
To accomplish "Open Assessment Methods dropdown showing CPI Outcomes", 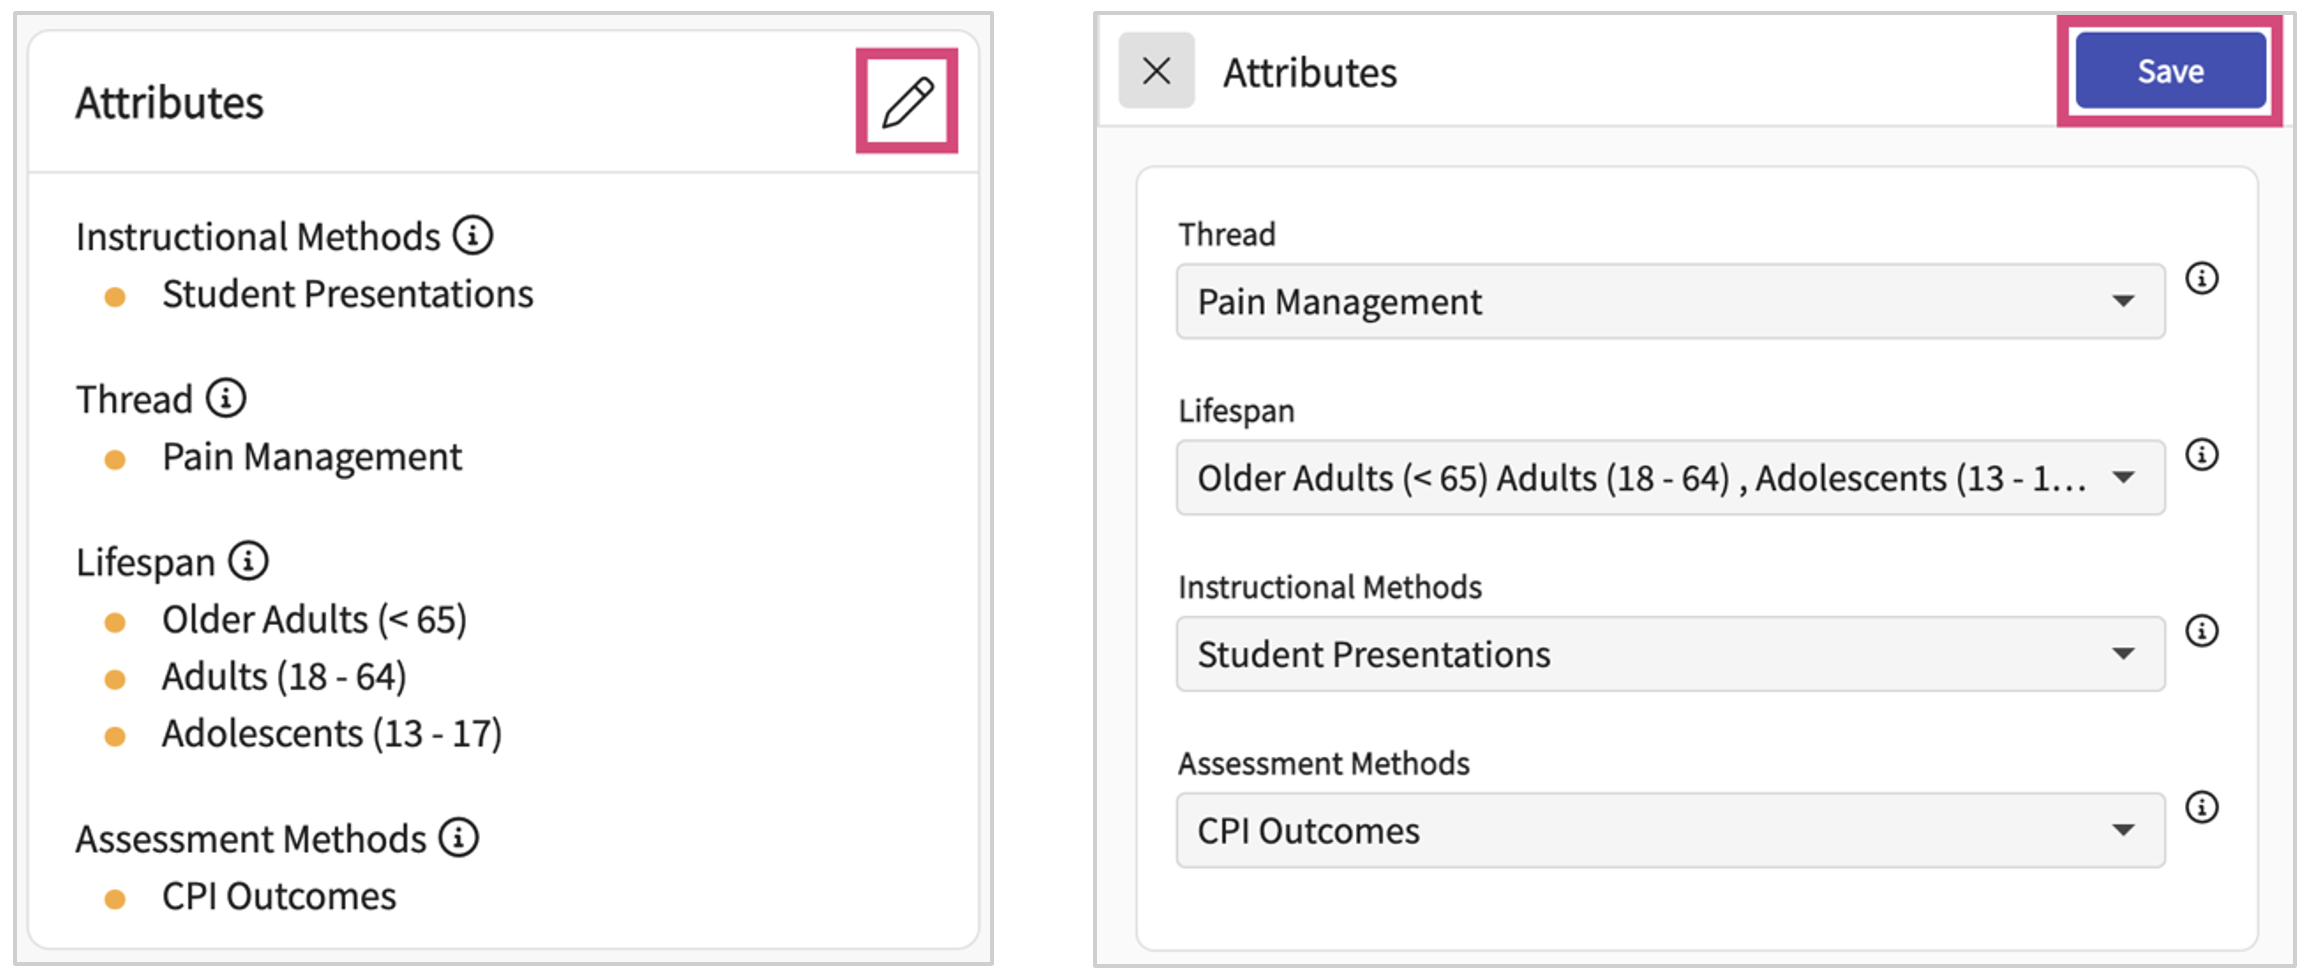I will 1670,831.
